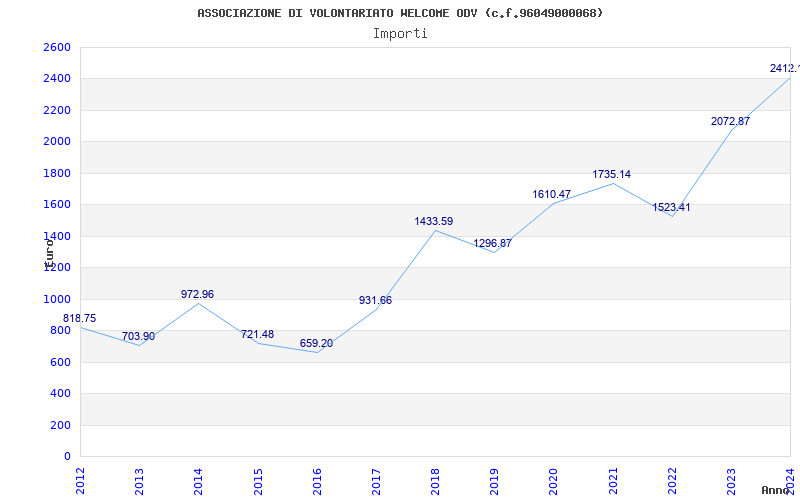
Task: Select the 2017 x-axis year label
Action: point(376,481)
